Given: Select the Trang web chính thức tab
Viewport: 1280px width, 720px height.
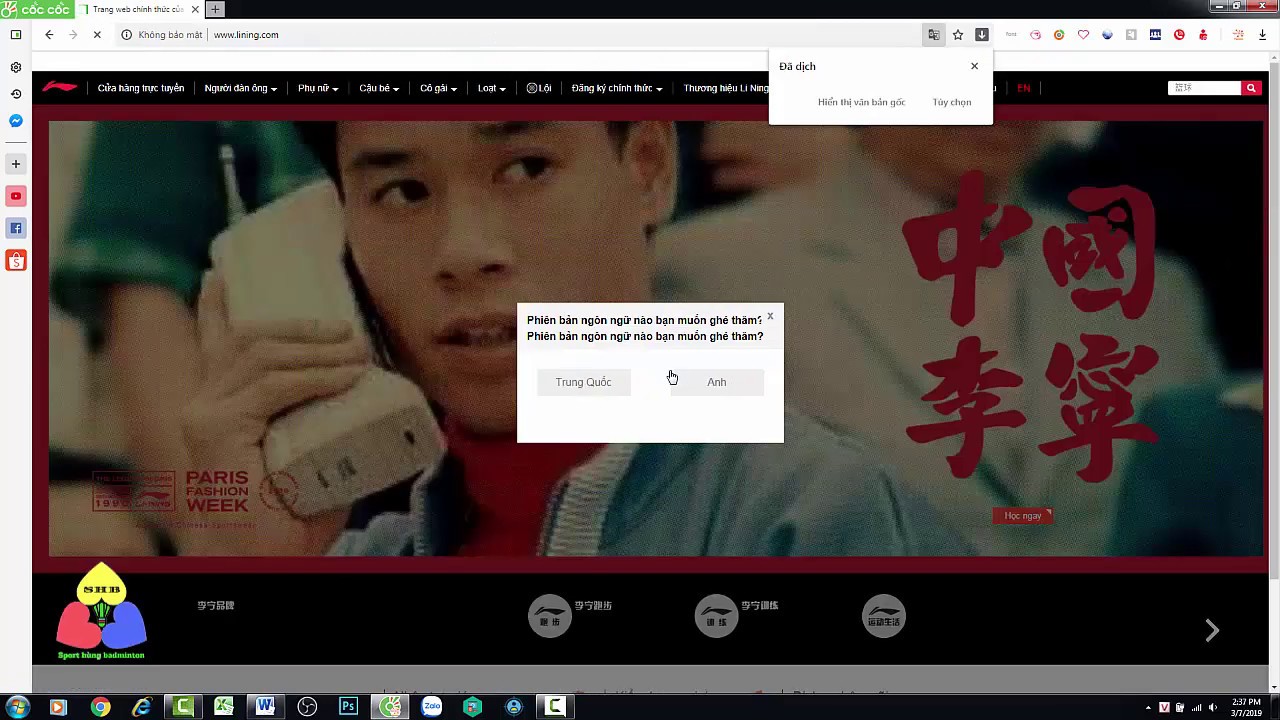Looking at the screenshot, I should pos(138,9).
